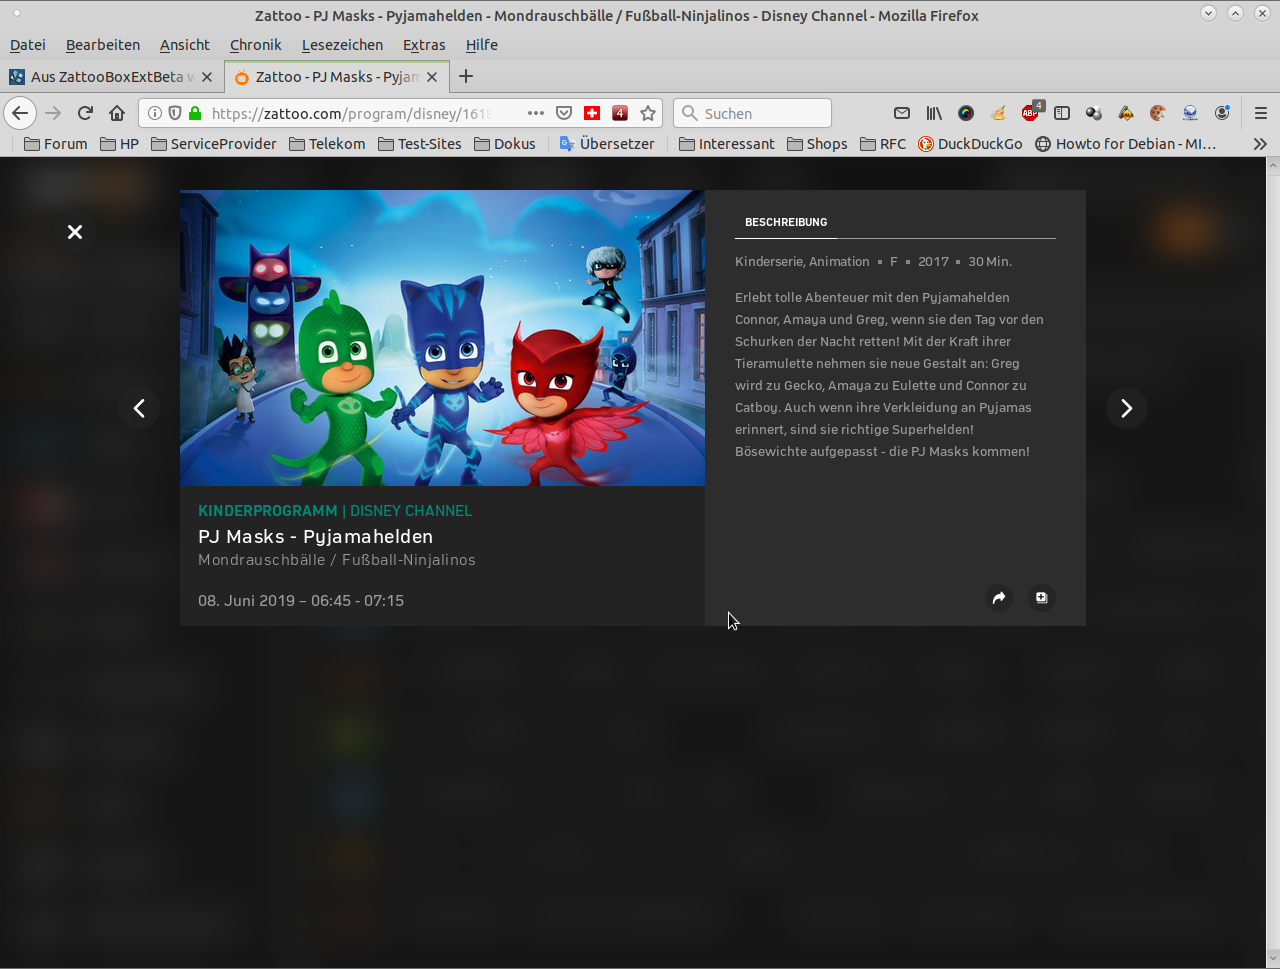The image size is (1280, 969).
Task: Open the Test-Sites bookmarks folder
Action: click(x=420, y=144)
